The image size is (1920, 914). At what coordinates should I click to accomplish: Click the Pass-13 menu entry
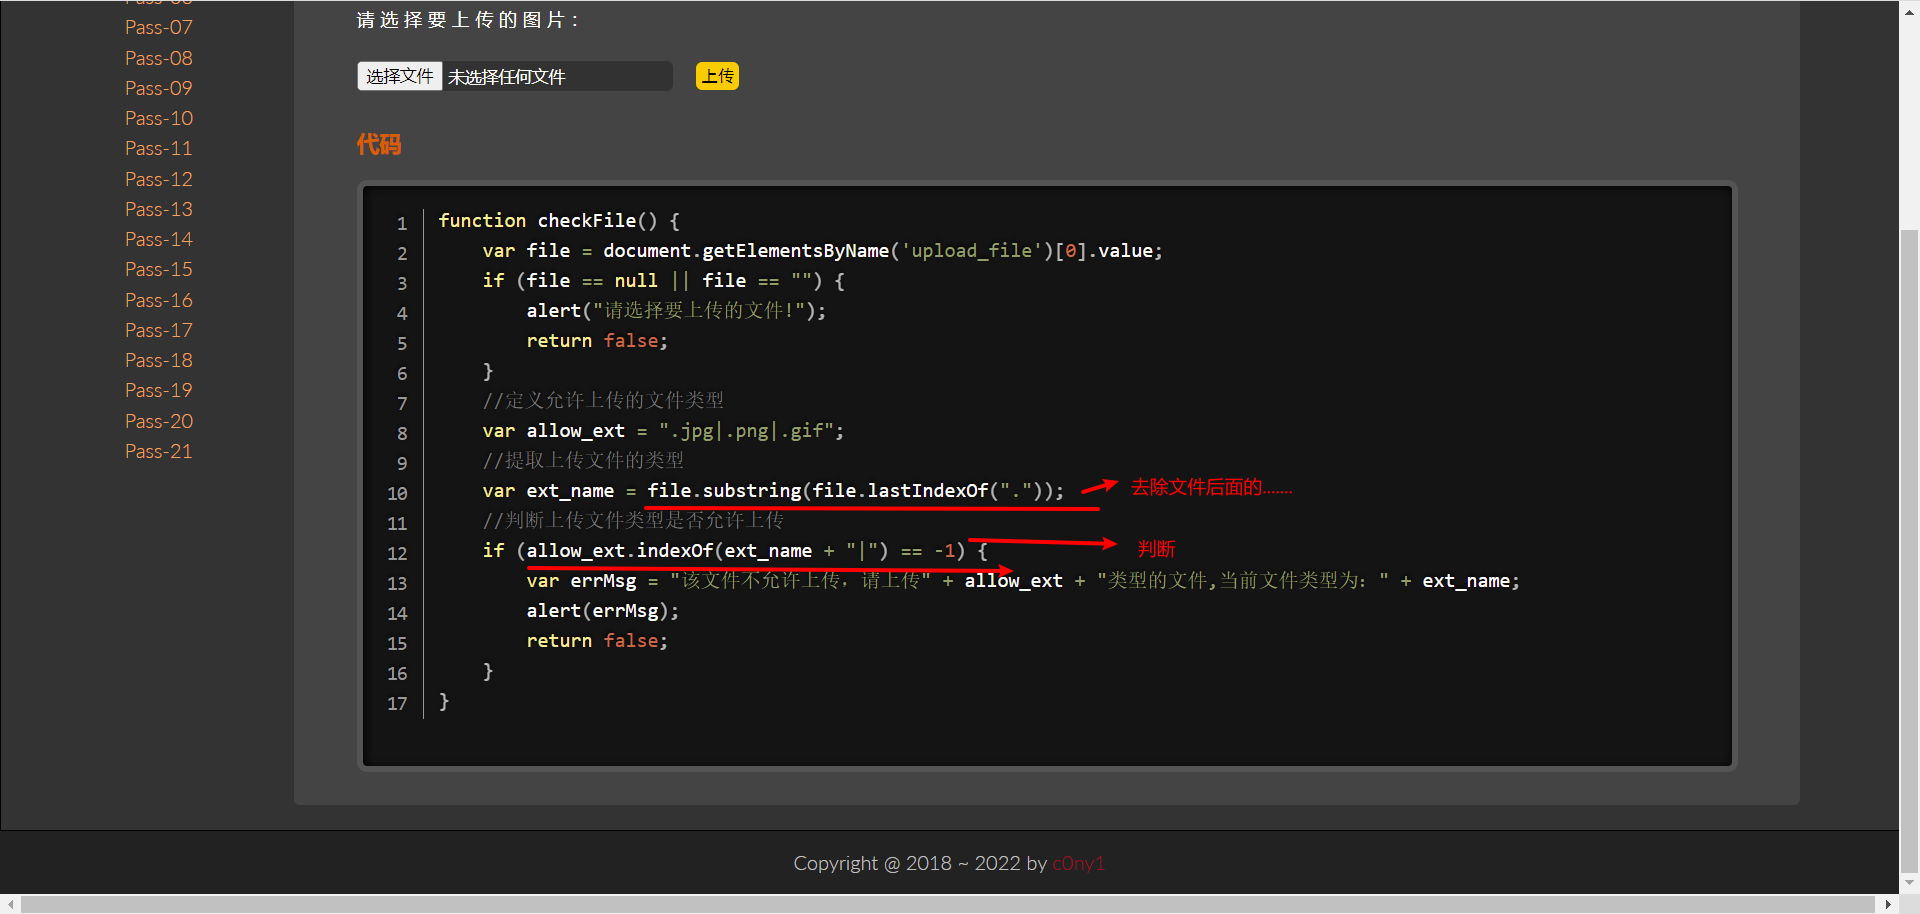158,209
